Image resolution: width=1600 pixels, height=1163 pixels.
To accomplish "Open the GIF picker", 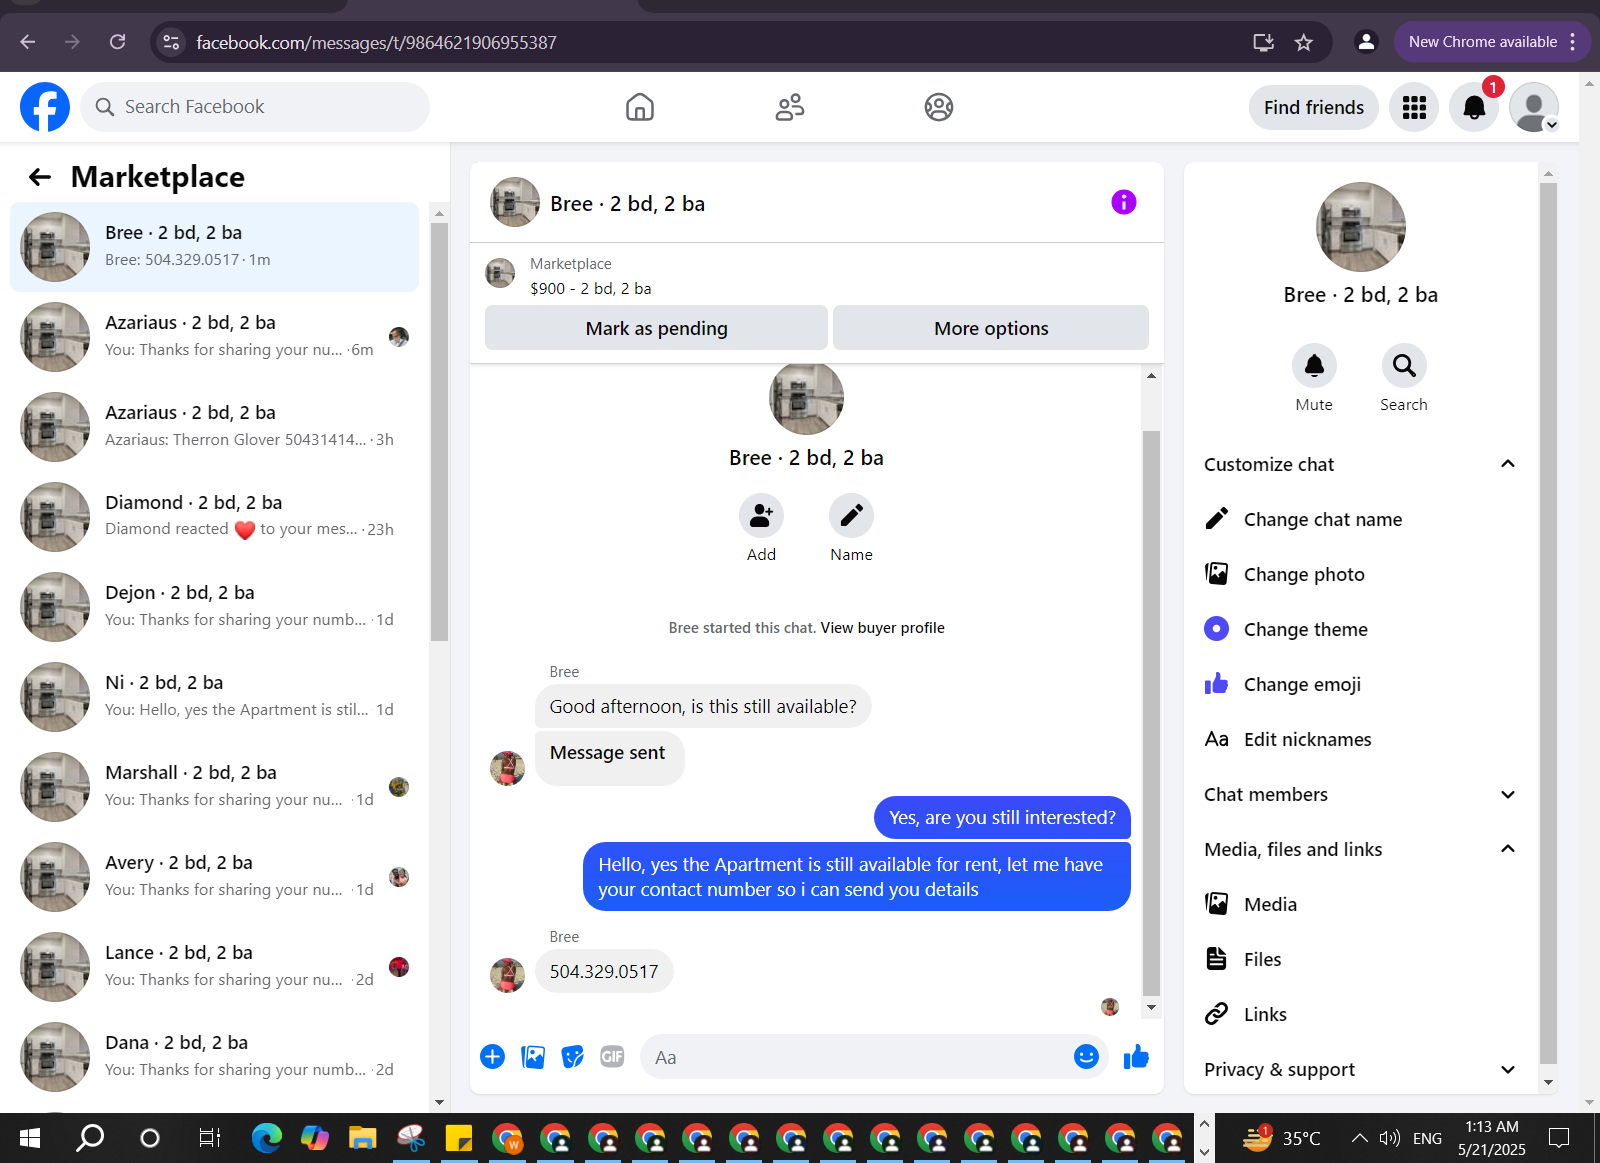I will (x=612, y=1057).
